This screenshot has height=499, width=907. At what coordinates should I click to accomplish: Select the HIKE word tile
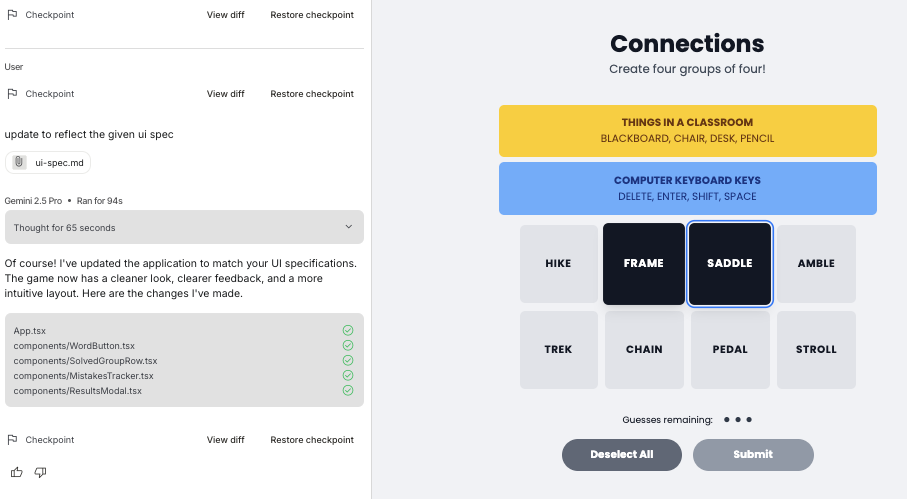pyautogui.click(x=558, y=264)
